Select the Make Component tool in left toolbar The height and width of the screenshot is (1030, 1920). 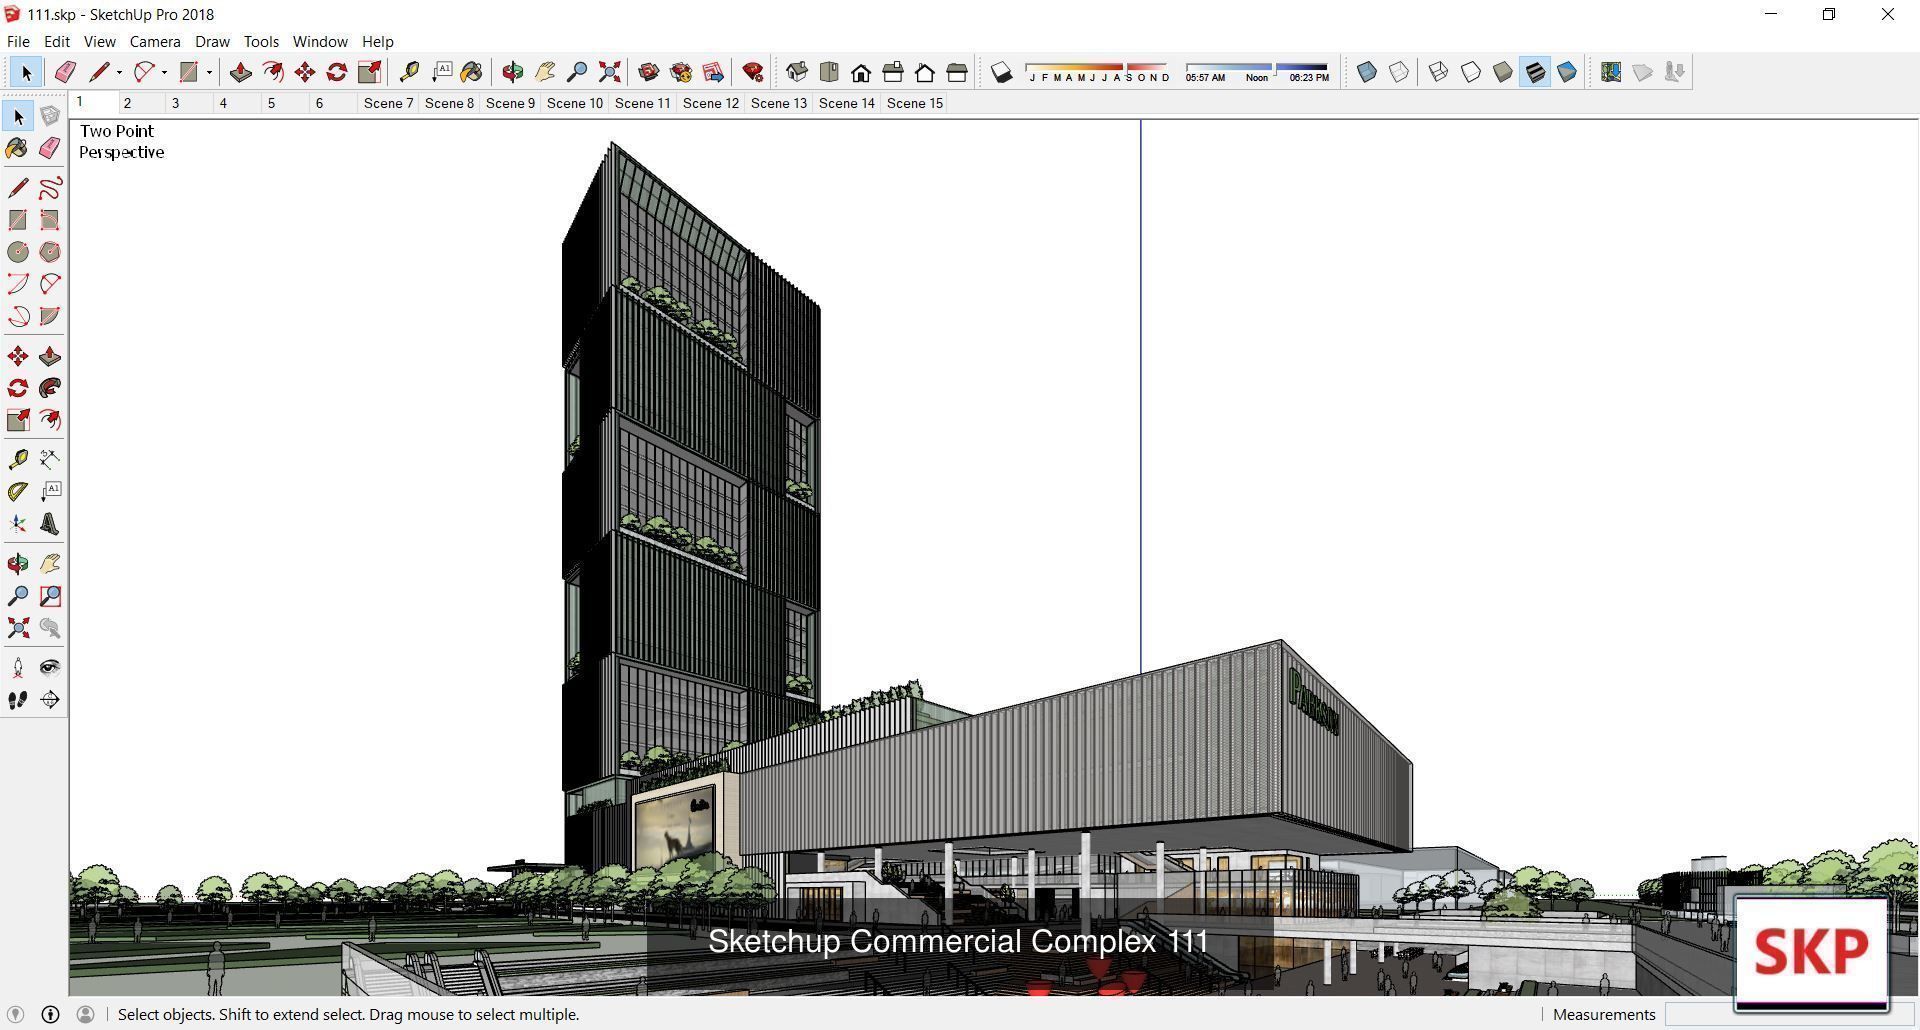pos(50,116)
